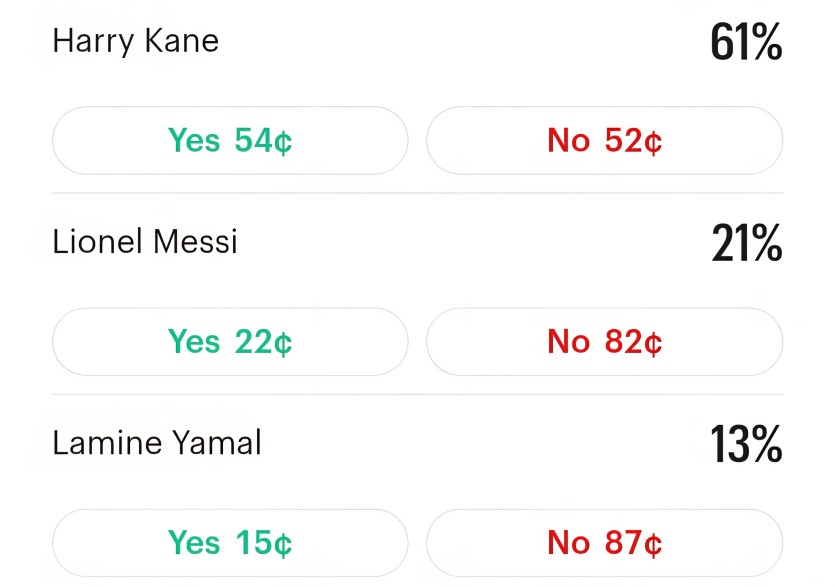This screenshot has height=587, width=835.
Task: Click the Yes 54¢ button for Harry Kane
Action: point(230,141)
